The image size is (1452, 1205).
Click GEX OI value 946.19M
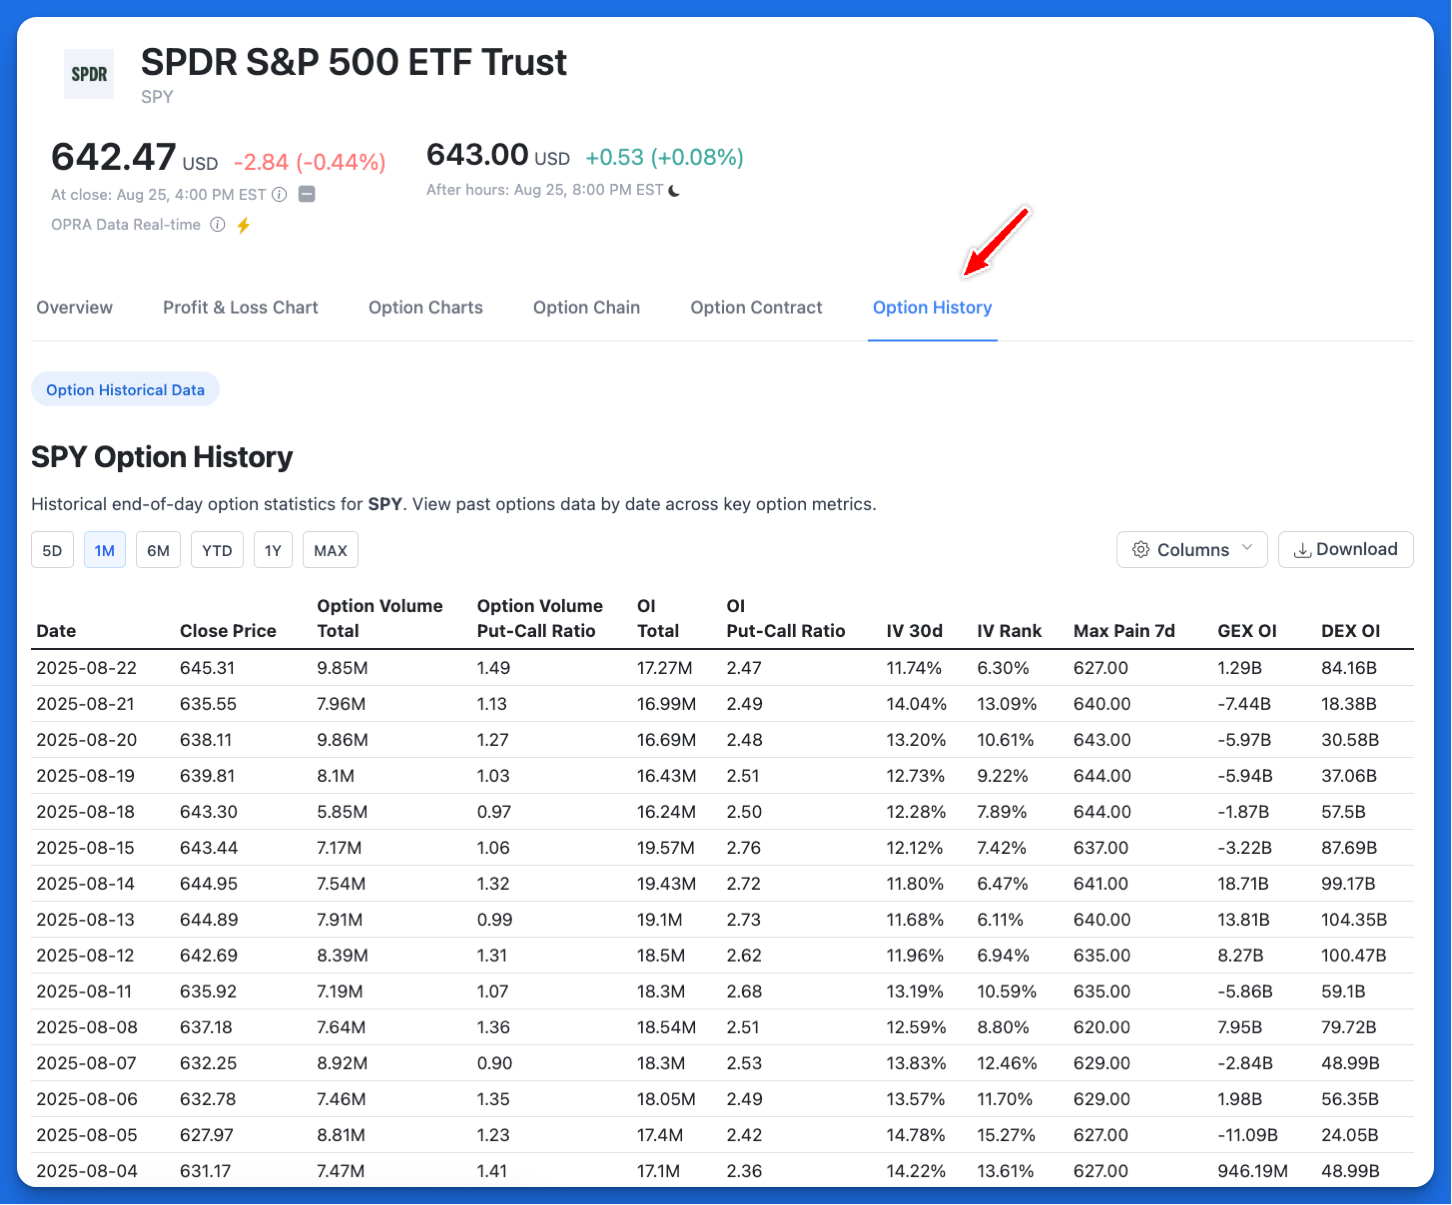coord(1253,1171)
